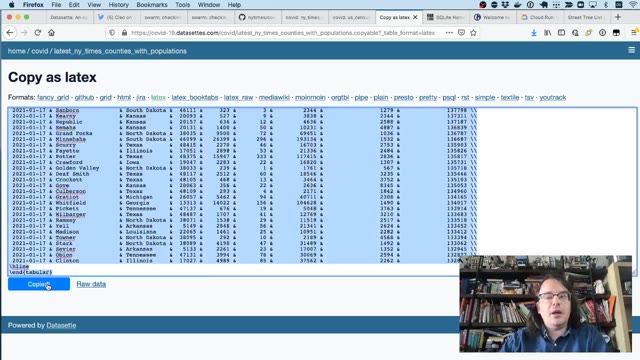Open the Firefox application menu
The image size is (640, 360).
coord(33,5)
